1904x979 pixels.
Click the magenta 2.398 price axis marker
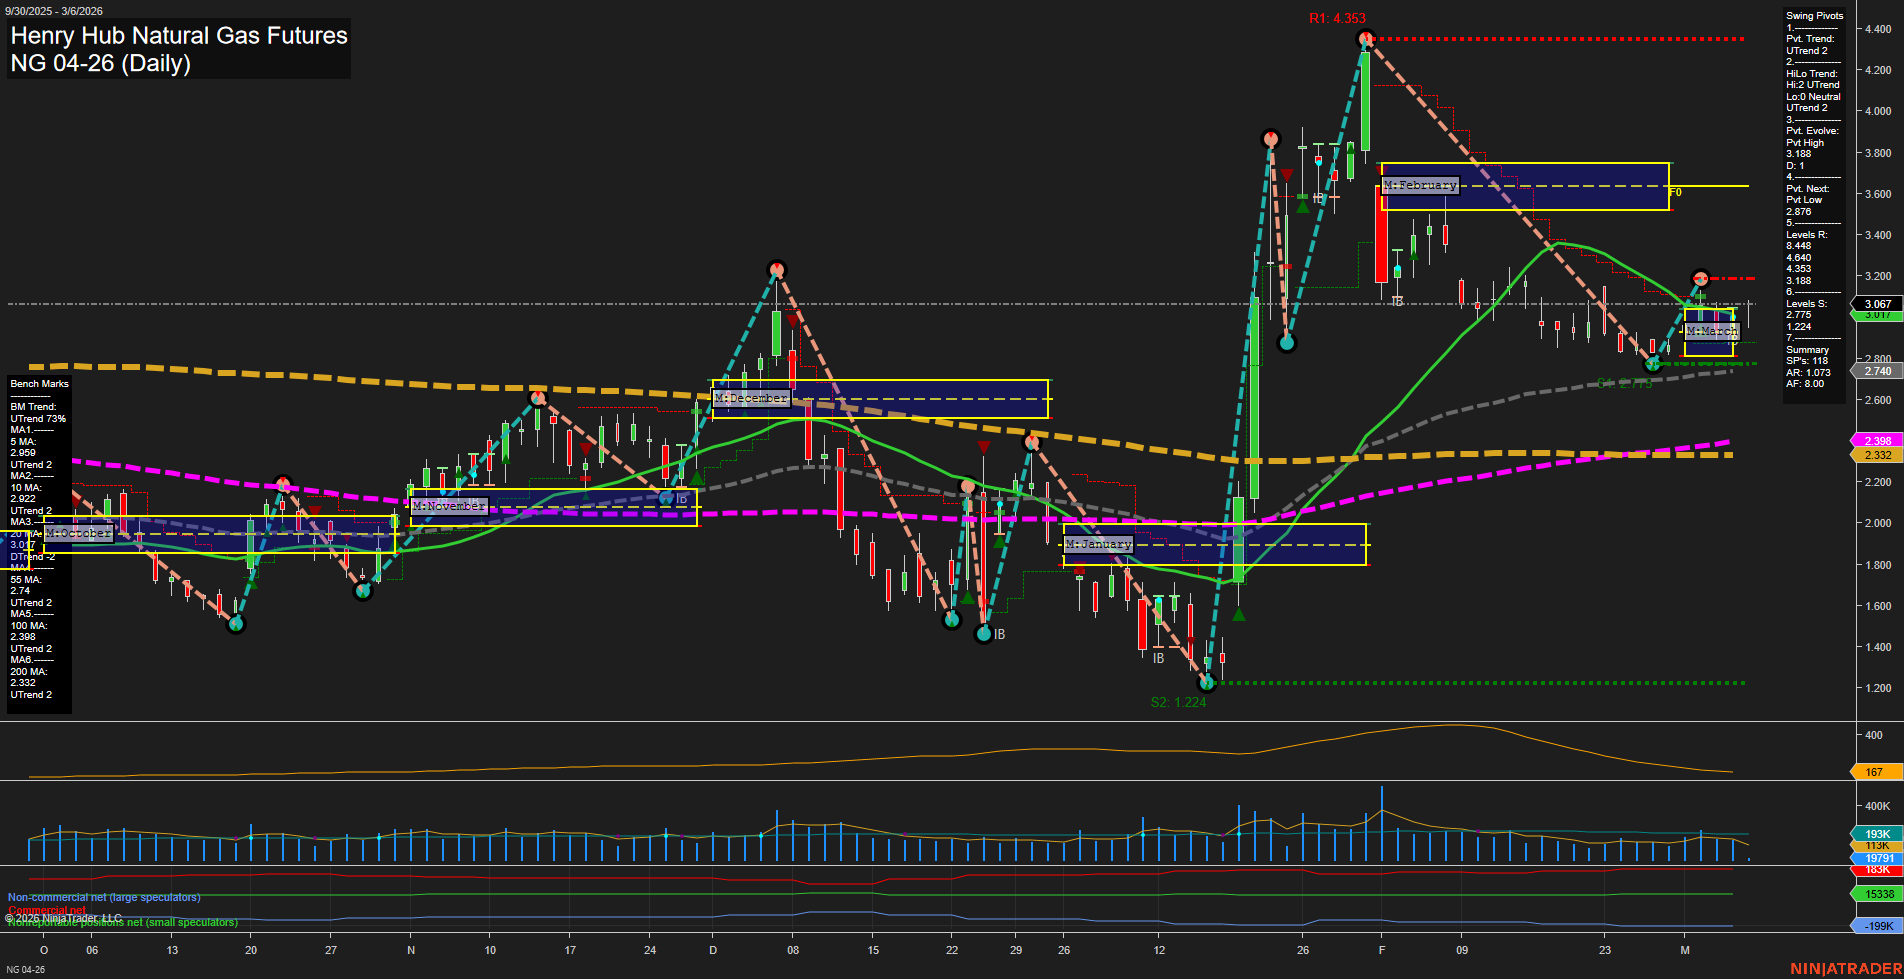pyautogui.click(x=1877, y=440)
